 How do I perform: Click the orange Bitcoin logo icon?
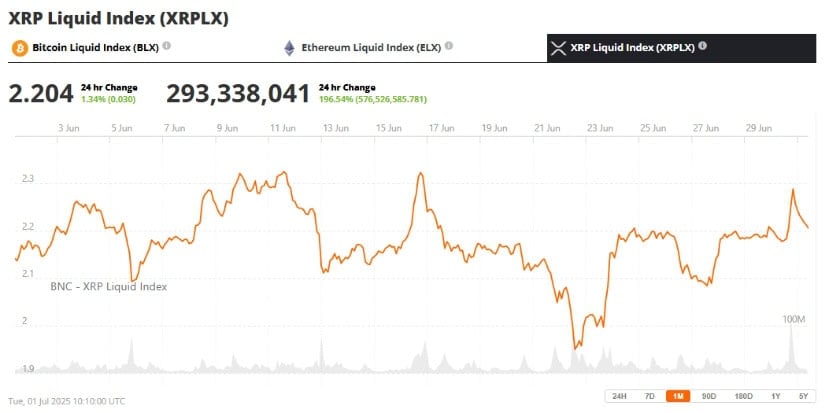click(20, 48)
